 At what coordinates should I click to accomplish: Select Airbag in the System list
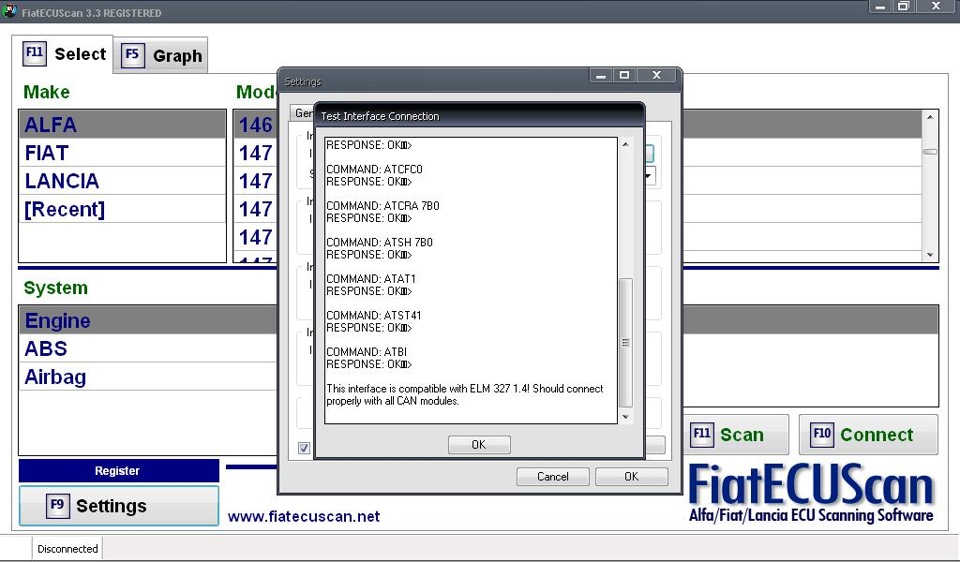[148, 377]
